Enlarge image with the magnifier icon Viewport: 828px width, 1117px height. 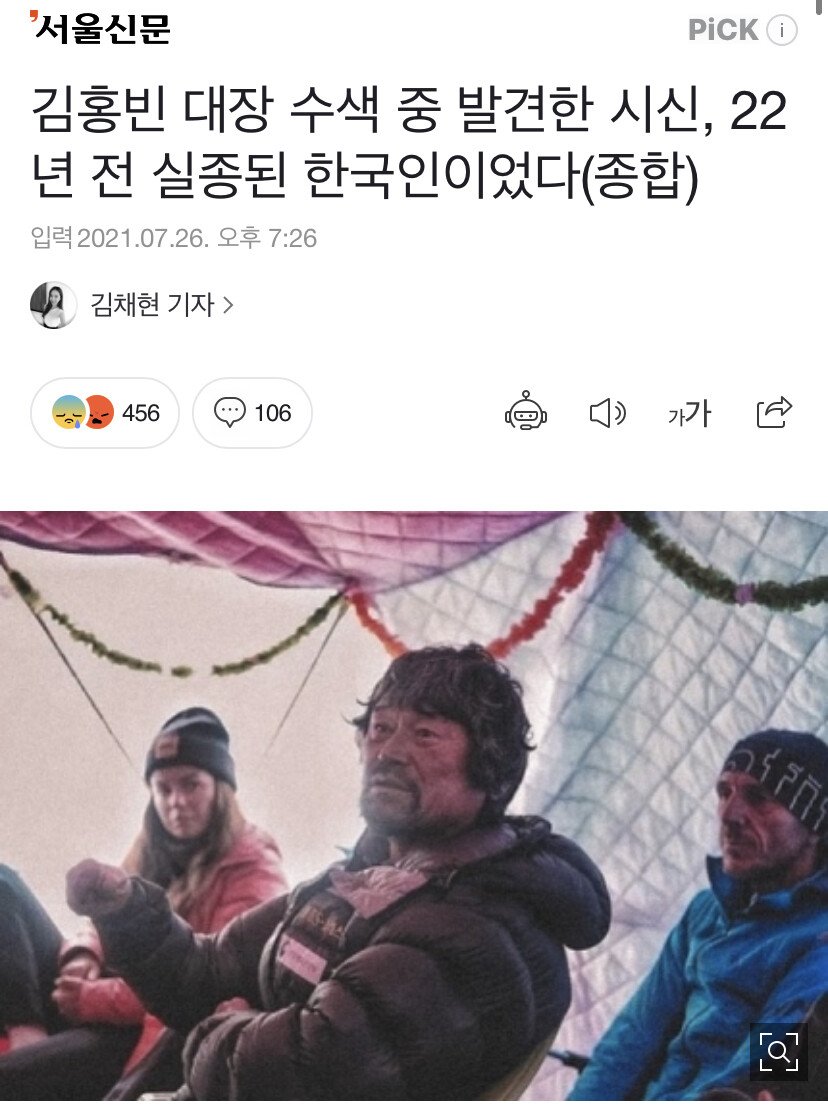click(x=779, y=1052)
